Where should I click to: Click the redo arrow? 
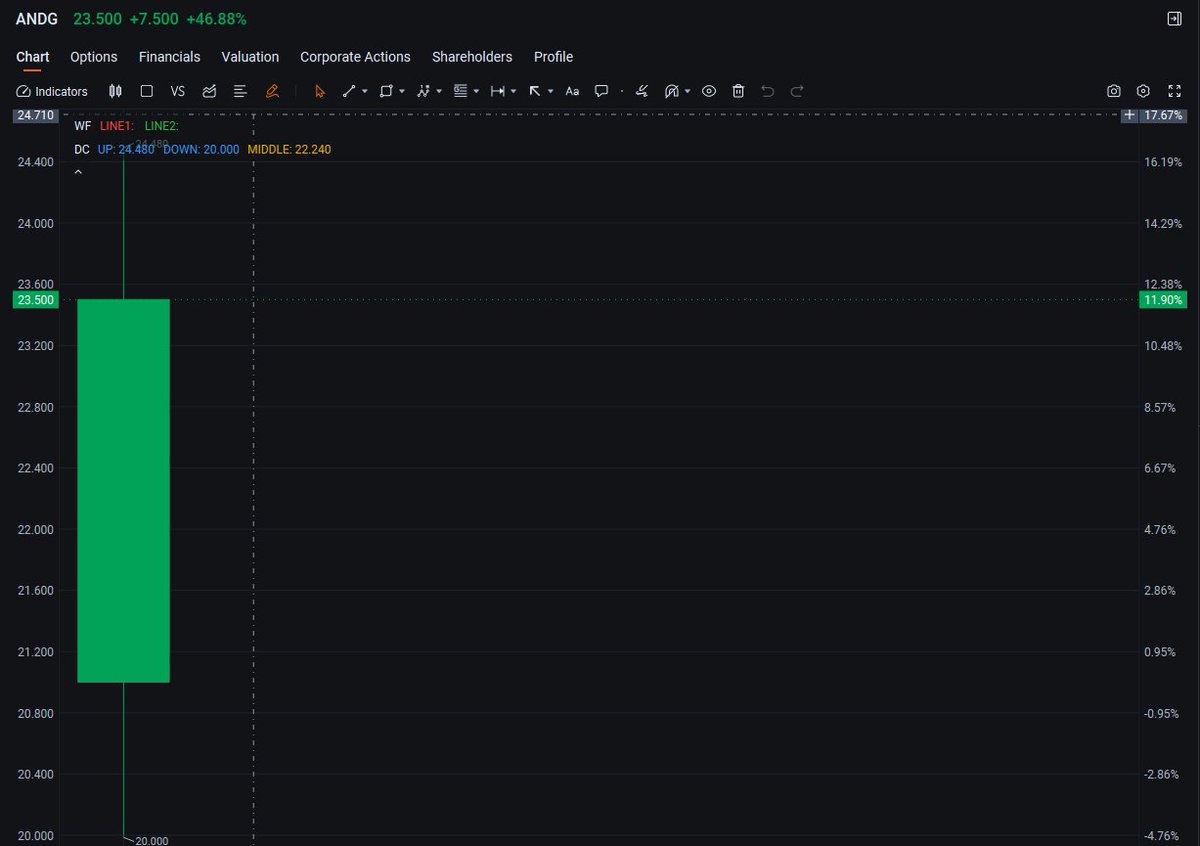point(797,91)
